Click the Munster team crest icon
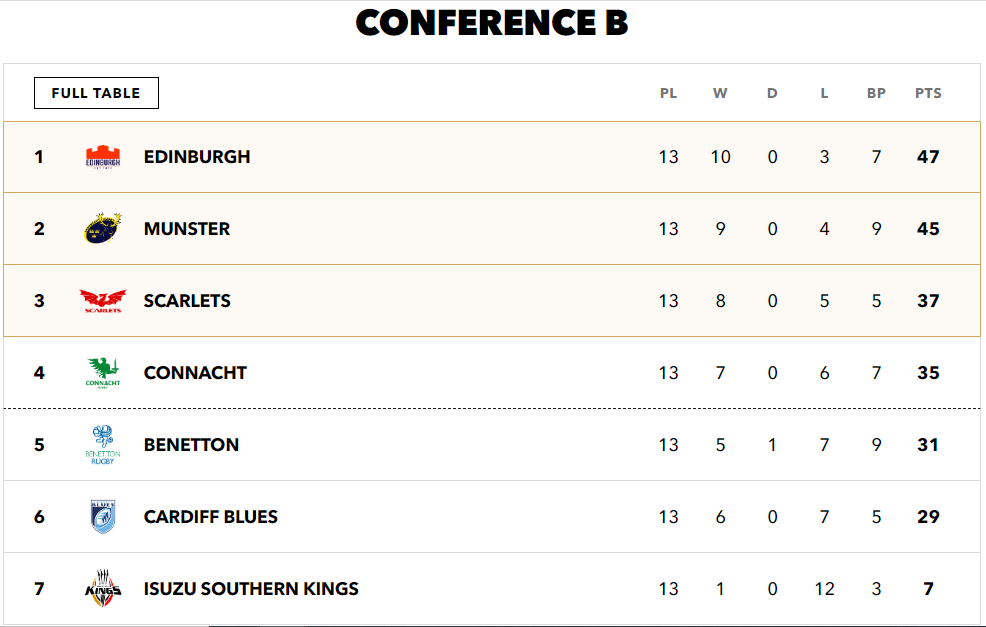Viewport: 986px width, 627px height. pos(102,228)
